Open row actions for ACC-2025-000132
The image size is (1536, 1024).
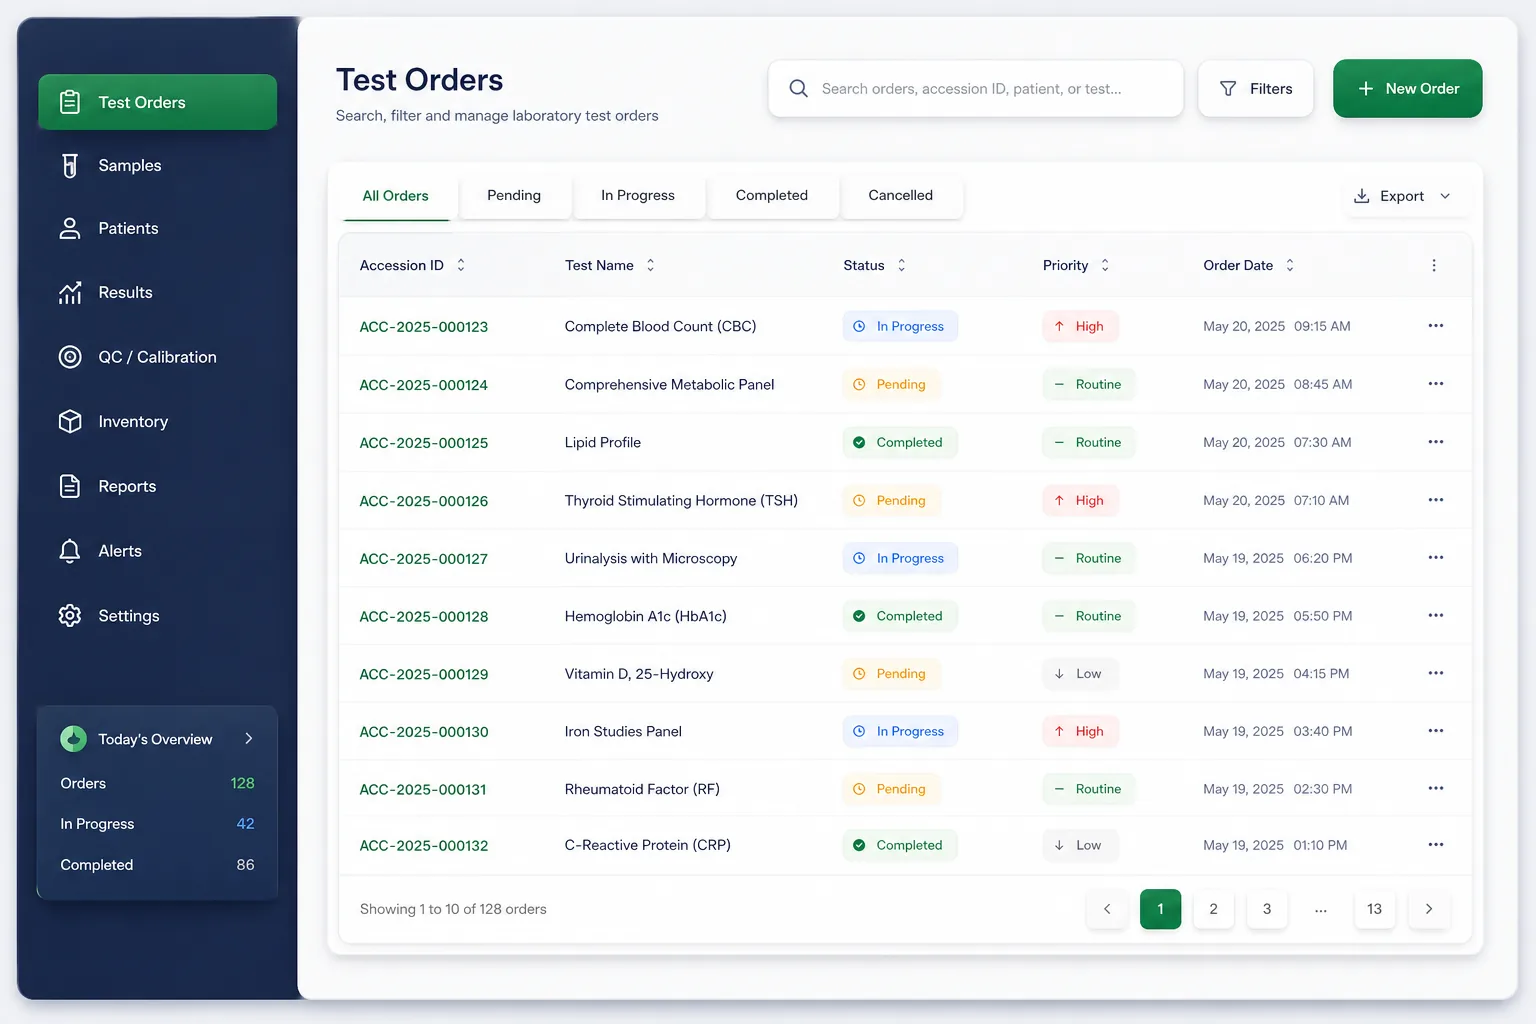(x=1436, y=845)
